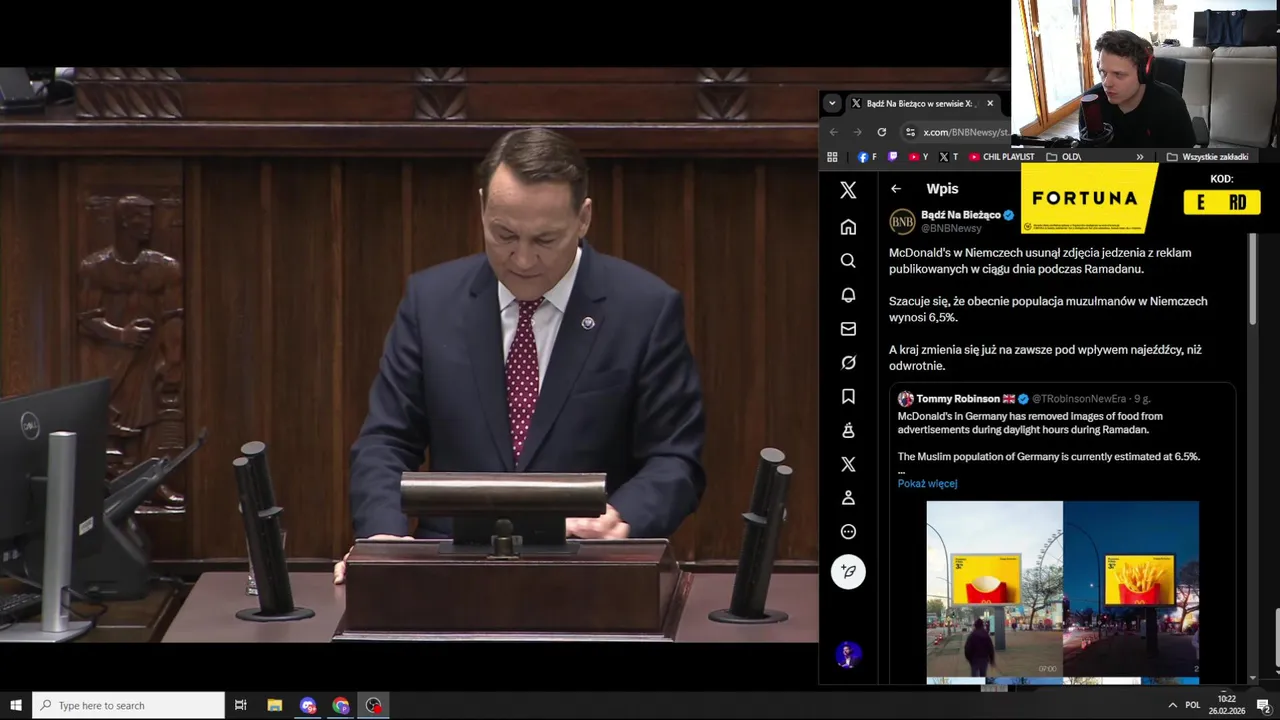Open Wszystkie zakładki folder

pyautogui.click(x=1207, y=157)
